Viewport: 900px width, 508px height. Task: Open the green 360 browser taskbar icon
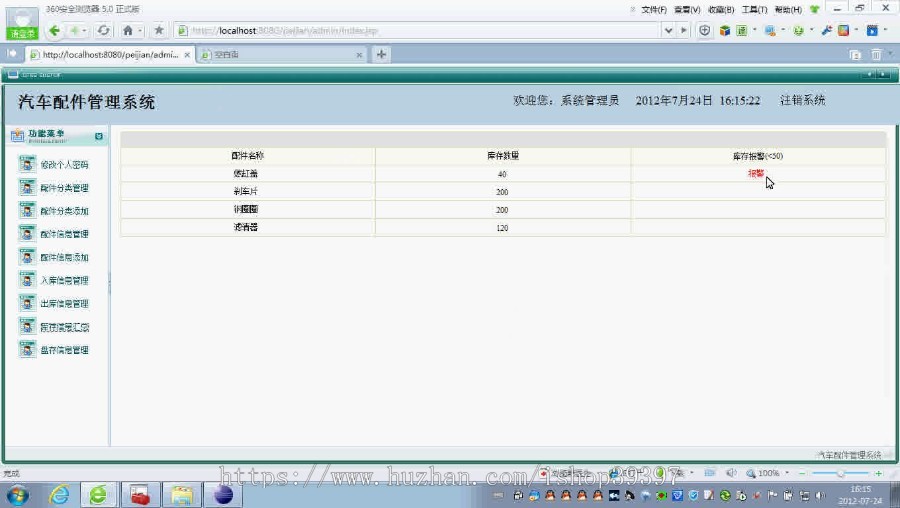click(x=99, y=494)
